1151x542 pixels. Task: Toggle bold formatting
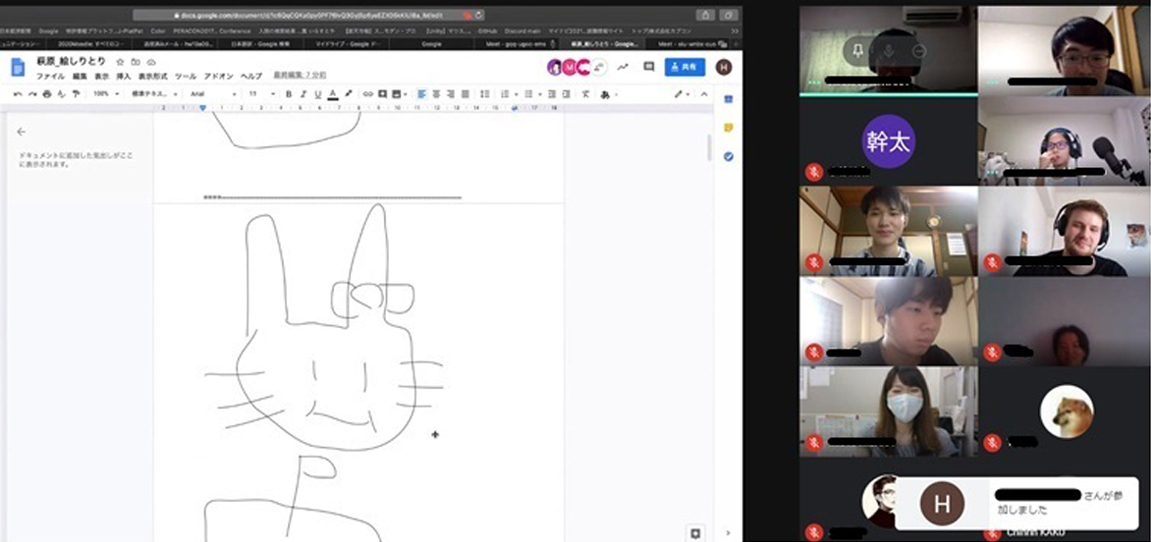(289, 94)
